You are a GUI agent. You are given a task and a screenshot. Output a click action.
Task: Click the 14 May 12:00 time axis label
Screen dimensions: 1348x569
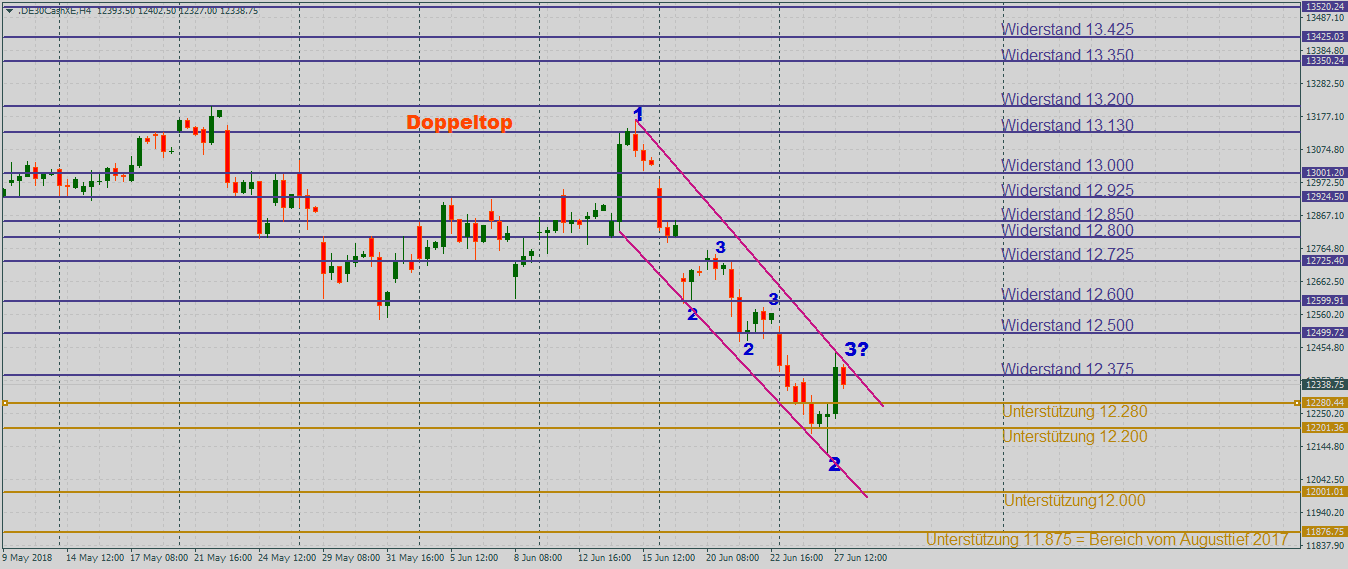[x=95, y=558]
